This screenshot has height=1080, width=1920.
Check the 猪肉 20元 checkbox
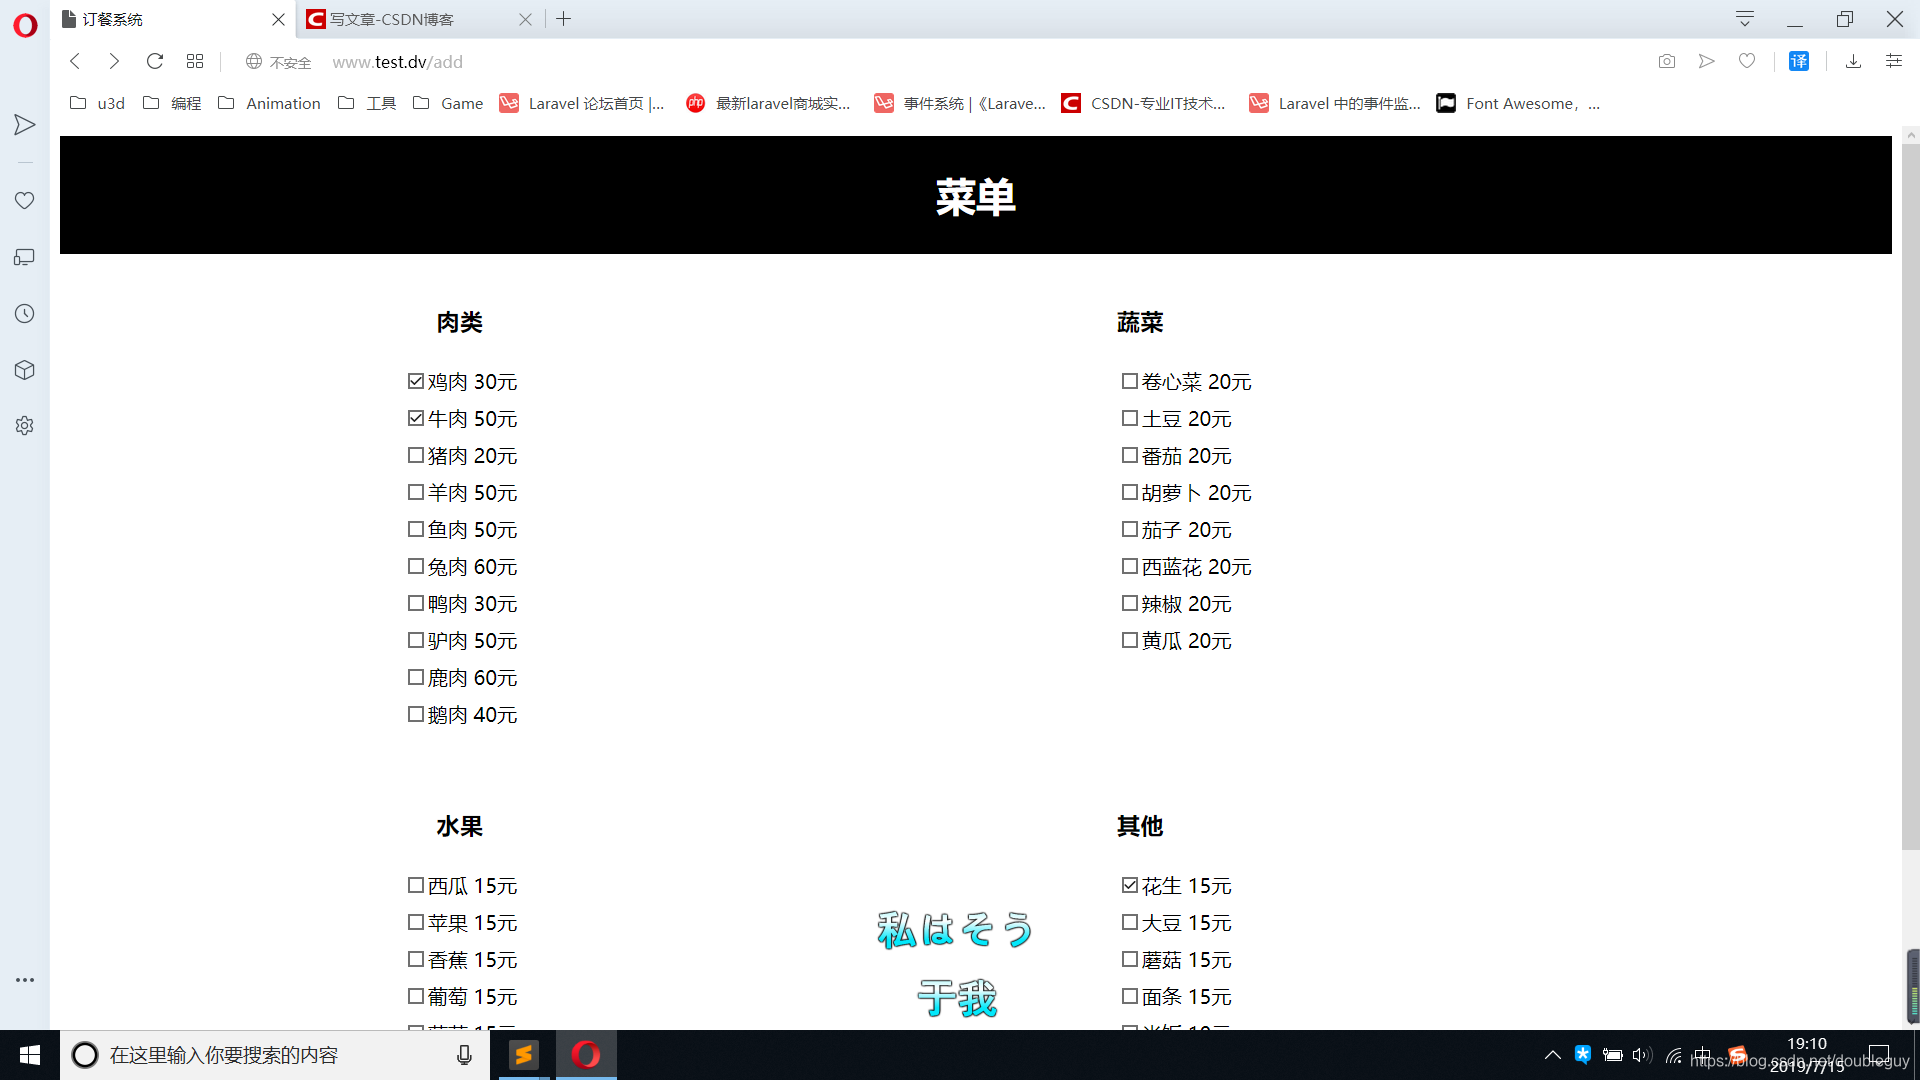click(x=416, y=455)
